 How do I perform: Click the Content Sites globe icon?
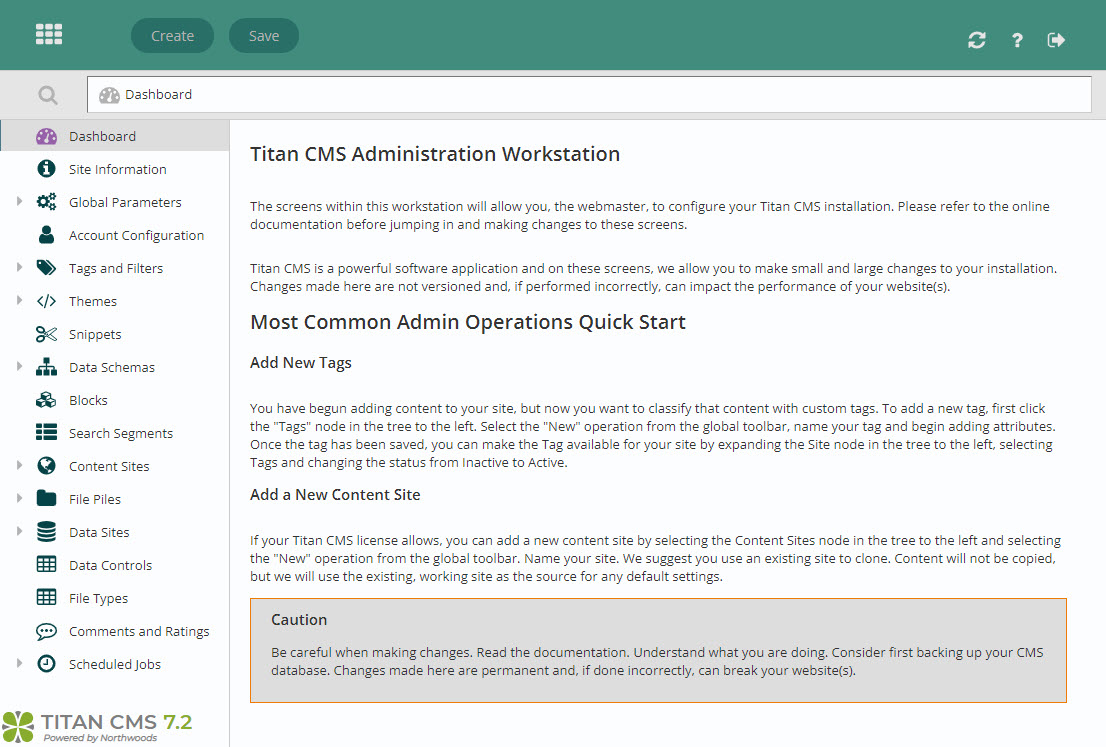click(x=47, y=466)
